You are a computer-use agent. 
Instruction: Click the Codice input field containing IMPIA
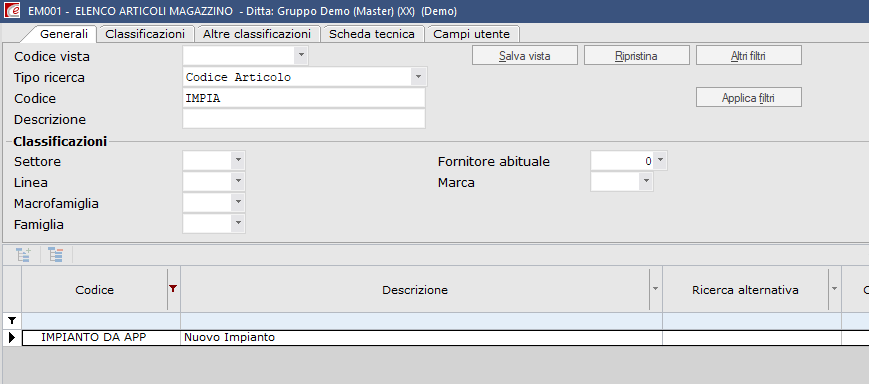click(304, 98)
